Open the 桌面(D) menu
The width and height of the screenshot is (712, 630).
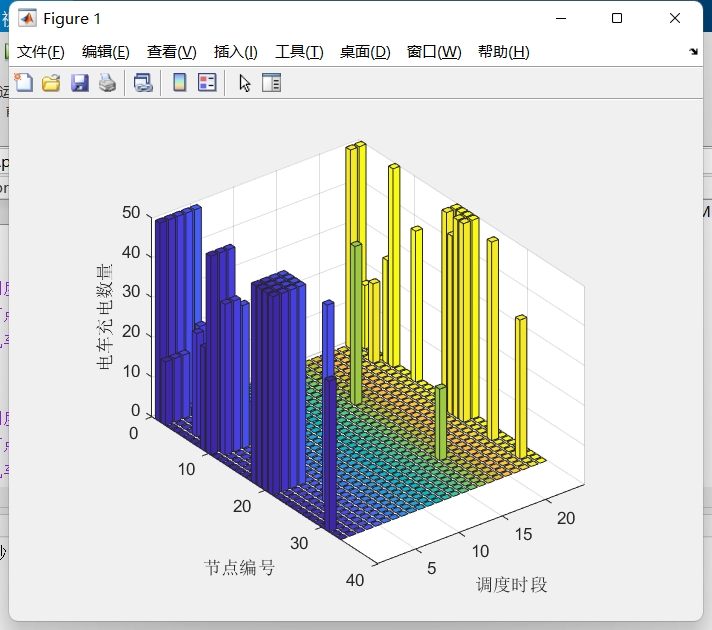tap(365, 52)
